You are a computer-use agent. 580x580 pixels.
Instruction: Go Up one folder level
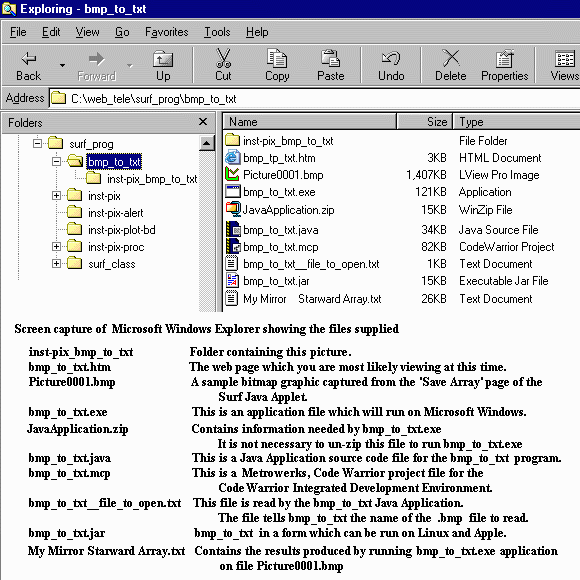click(x=163, y=65)
